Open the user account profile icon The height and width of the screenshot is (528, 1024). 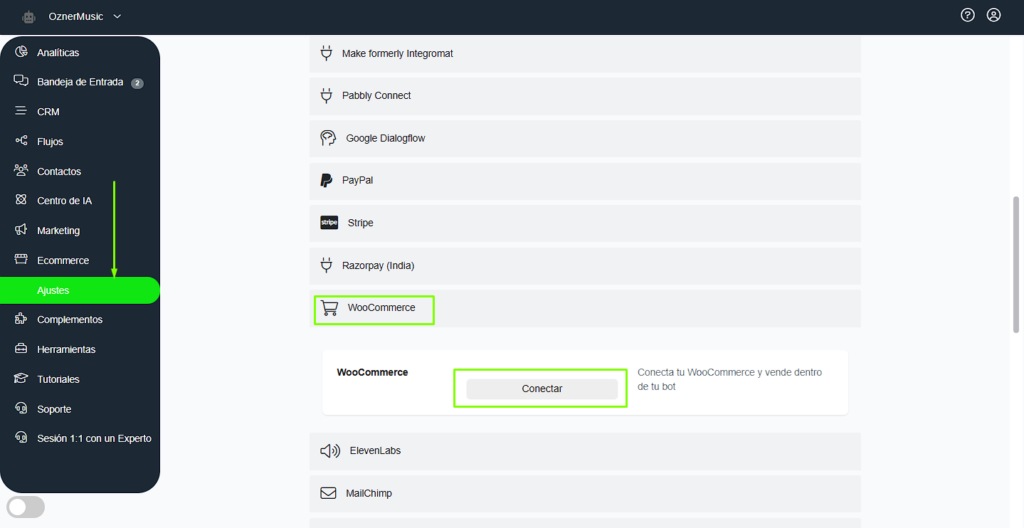point(993,15)
